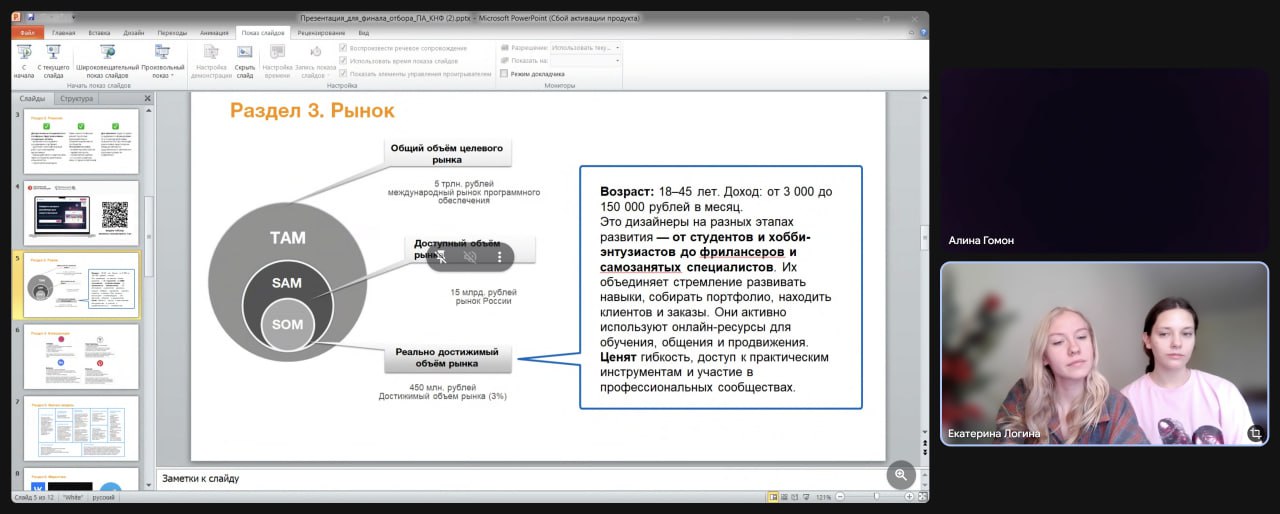Switch to Переходы ribbon tab
This screenshot has width=1280, height=514.
click(172, 33)
